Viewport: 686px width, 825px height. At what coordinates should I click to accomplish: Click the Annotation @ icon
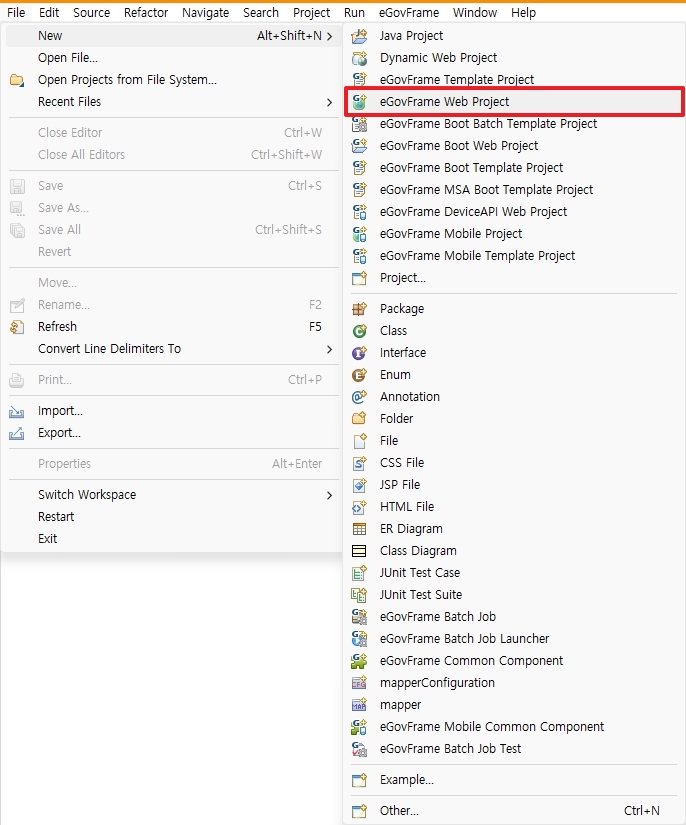pyautogui.click(x=359, y=397)
